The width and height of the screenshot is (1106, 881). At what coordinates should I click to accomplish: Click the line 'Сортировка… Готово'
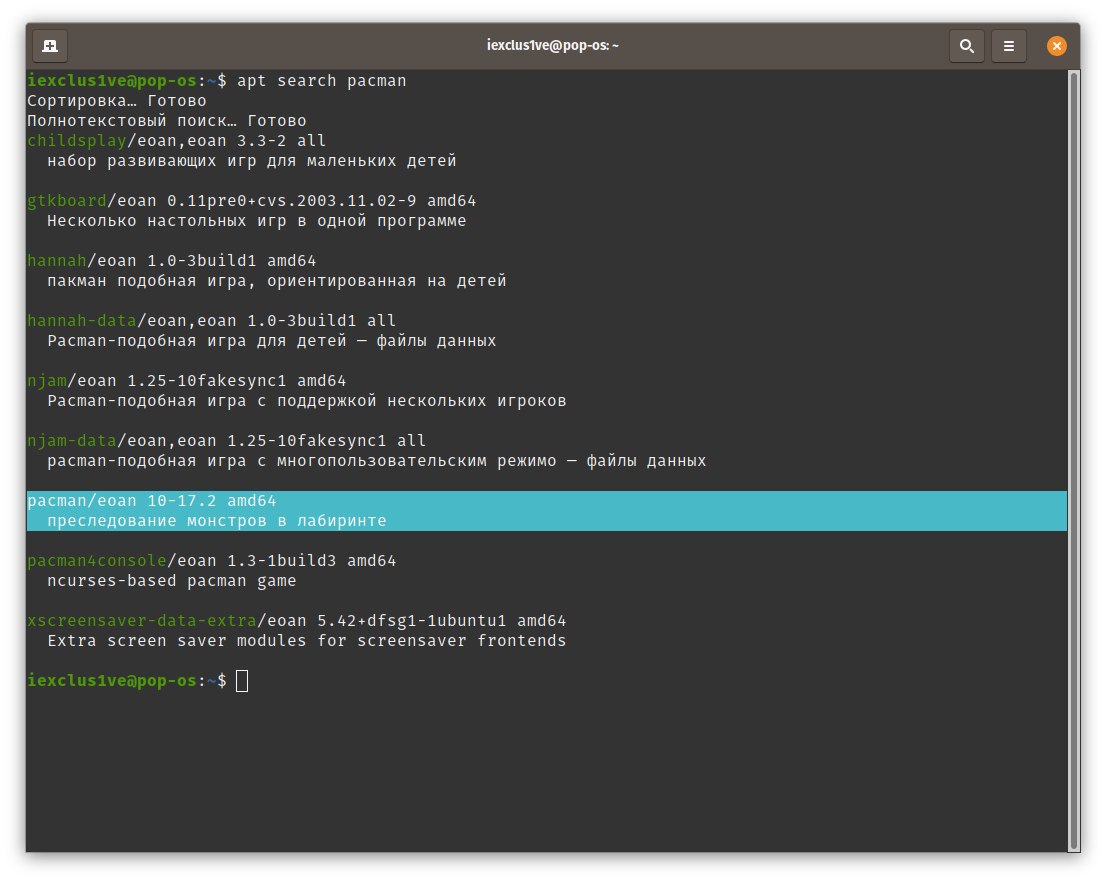(x=116, y=101)
